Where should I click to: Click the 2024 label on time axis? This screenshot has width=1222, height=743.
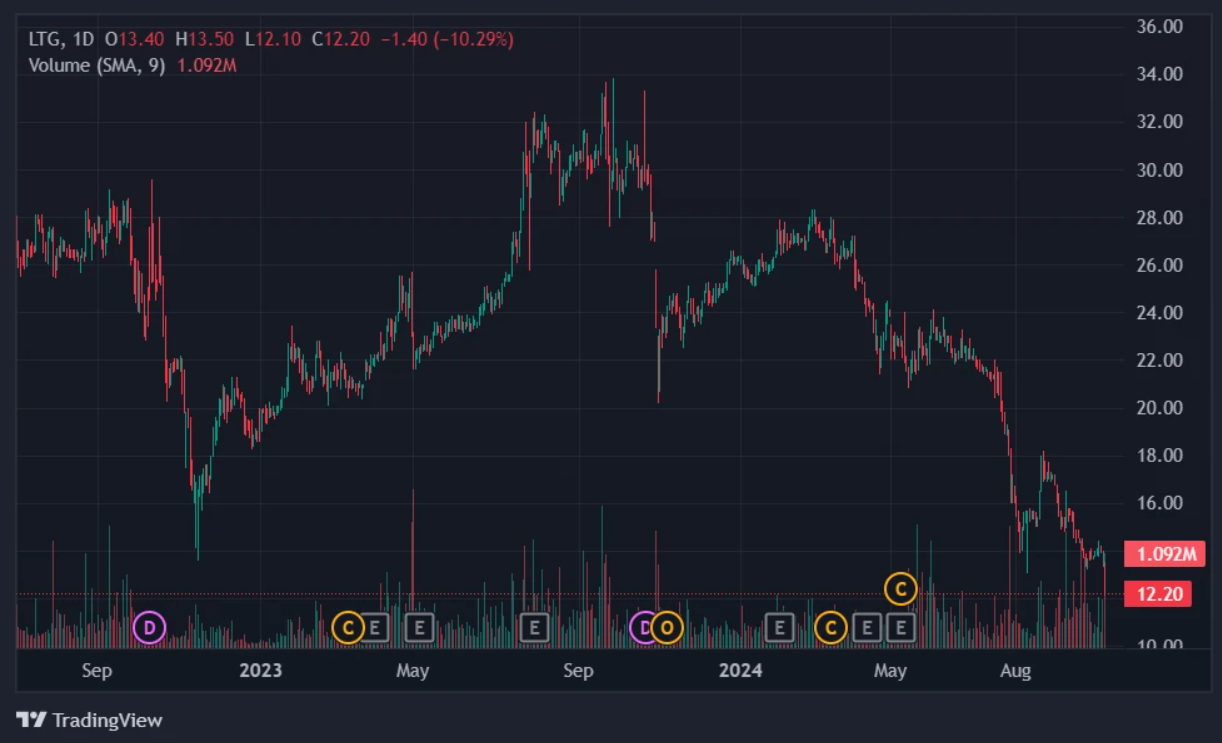741,670
